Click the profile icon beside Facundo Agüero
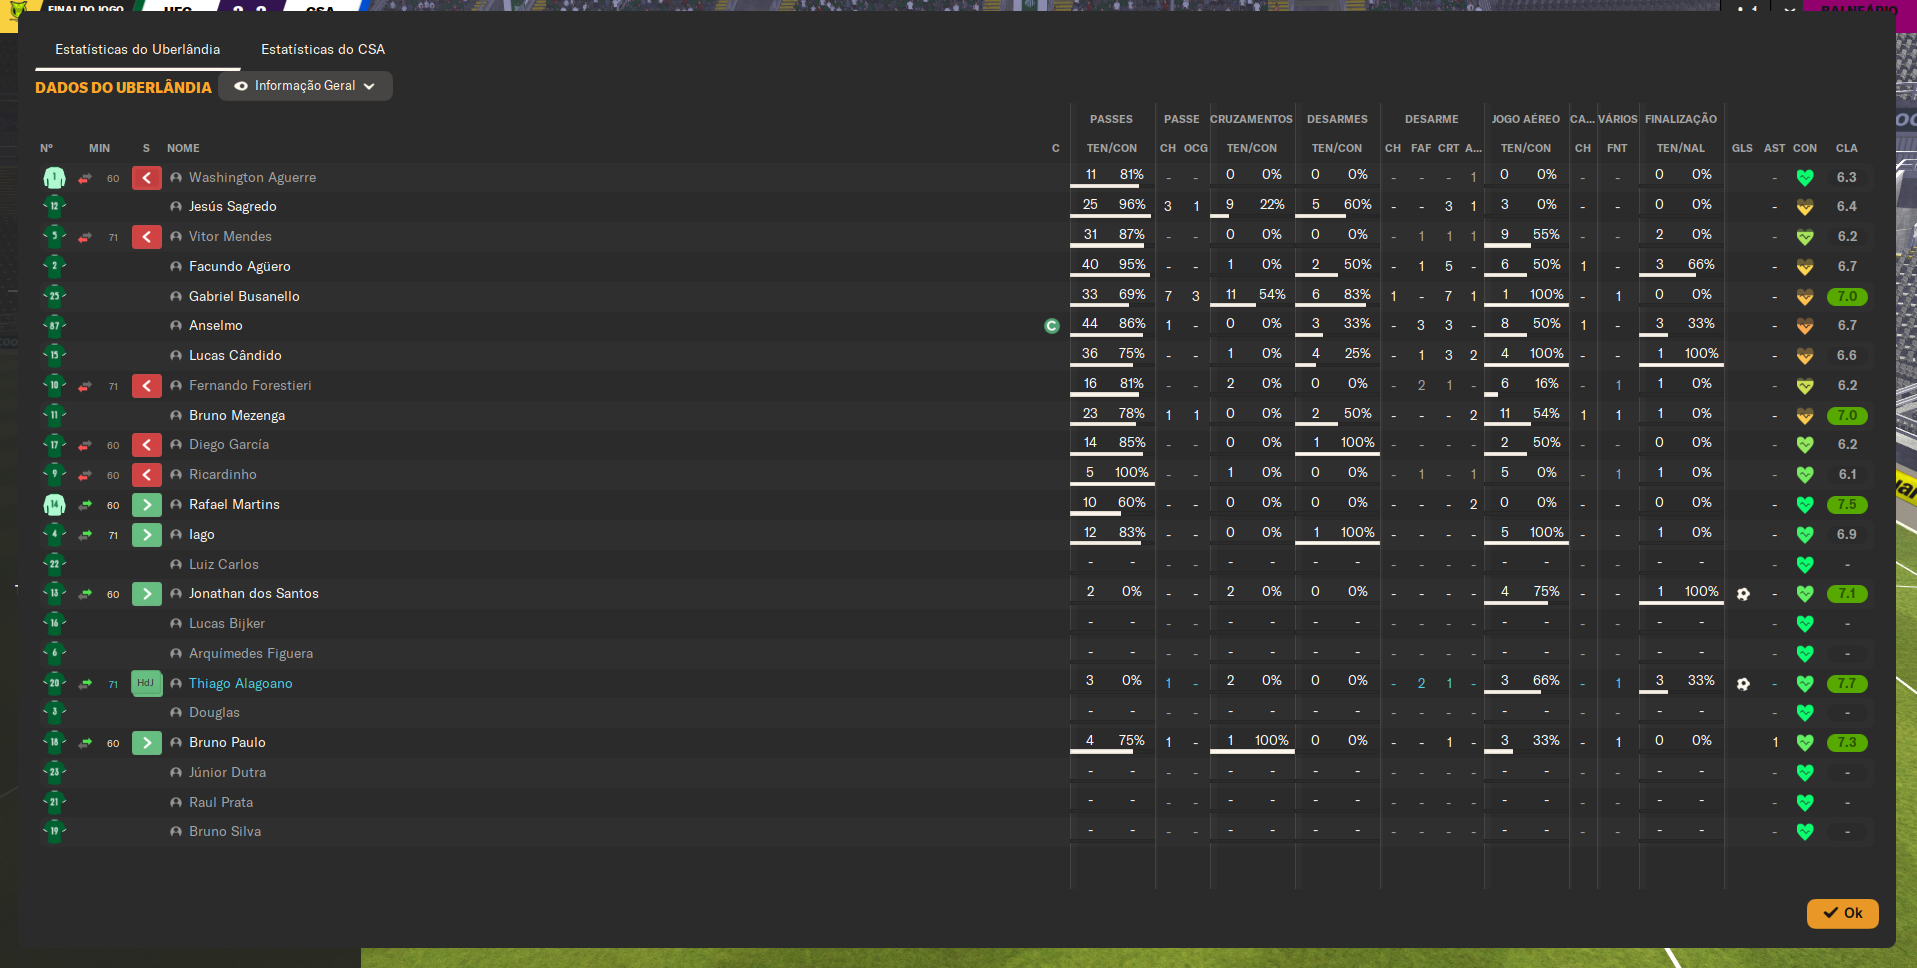This screenshot has height=968, width=1917. 176,267
